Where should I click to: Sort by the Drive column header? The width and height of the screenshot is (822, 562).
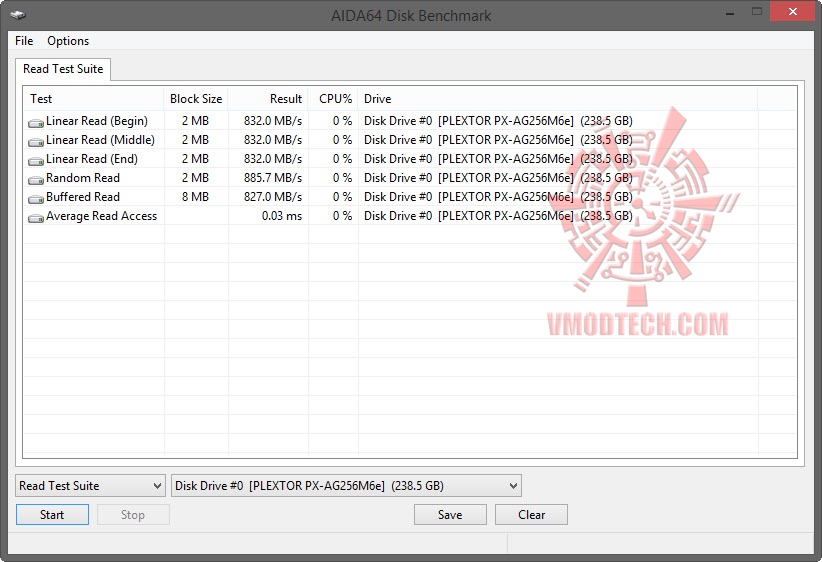tap(558, 99)
